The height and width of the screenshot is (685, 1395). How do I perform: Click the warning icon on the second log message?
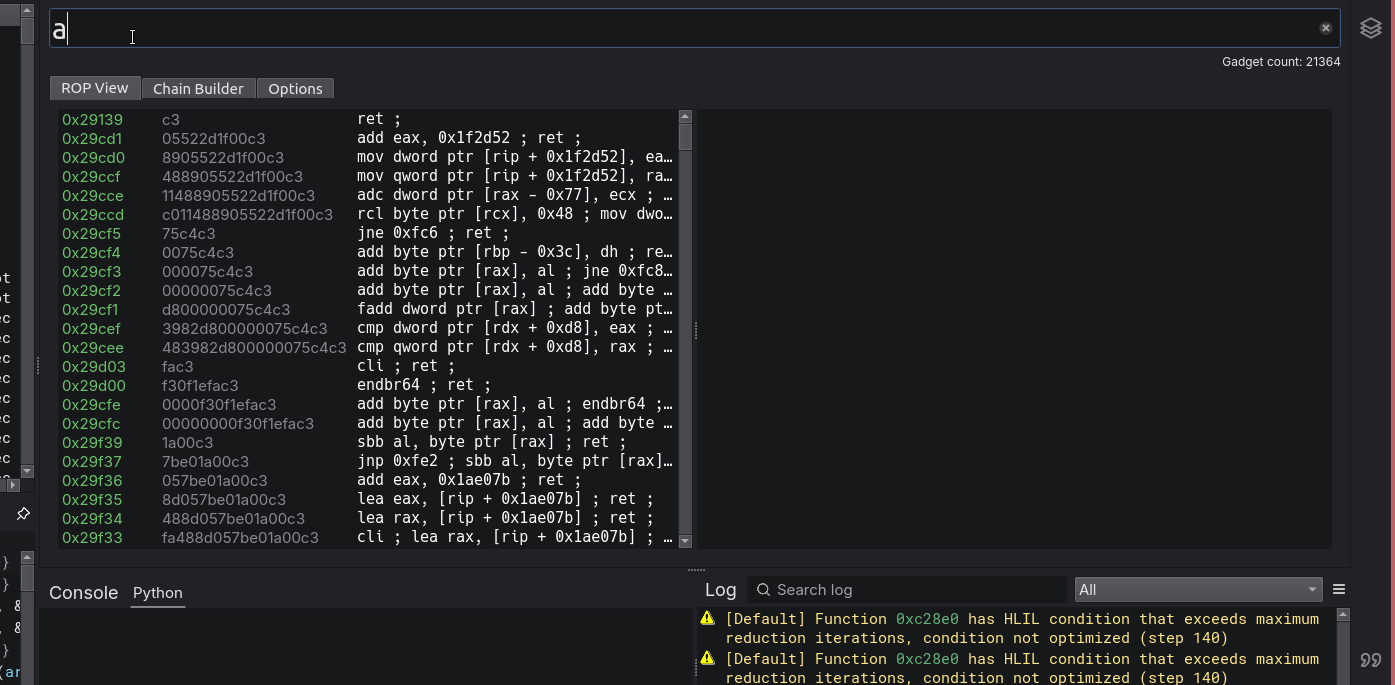(x=706, y=658)
